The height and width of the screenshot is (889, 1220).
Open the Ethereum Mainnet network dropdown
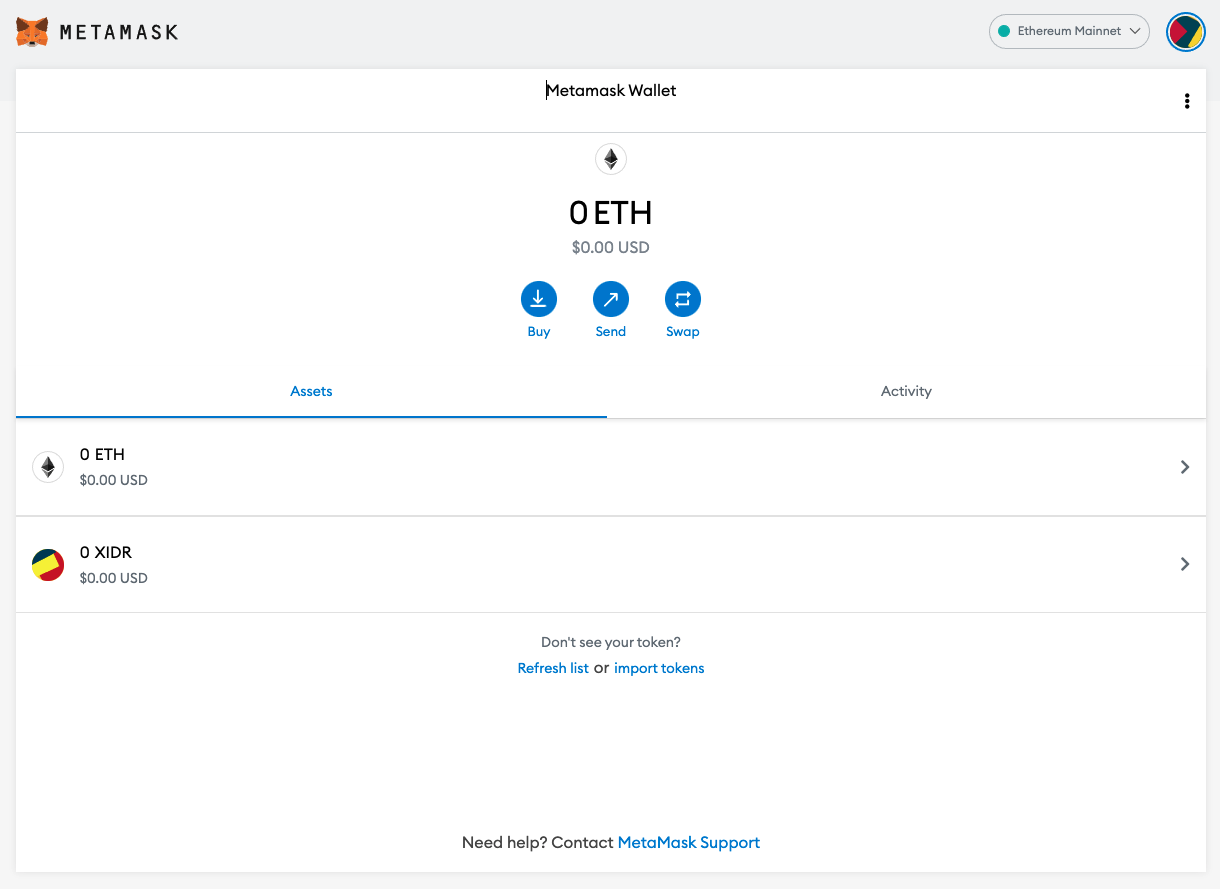(1070, 31)
